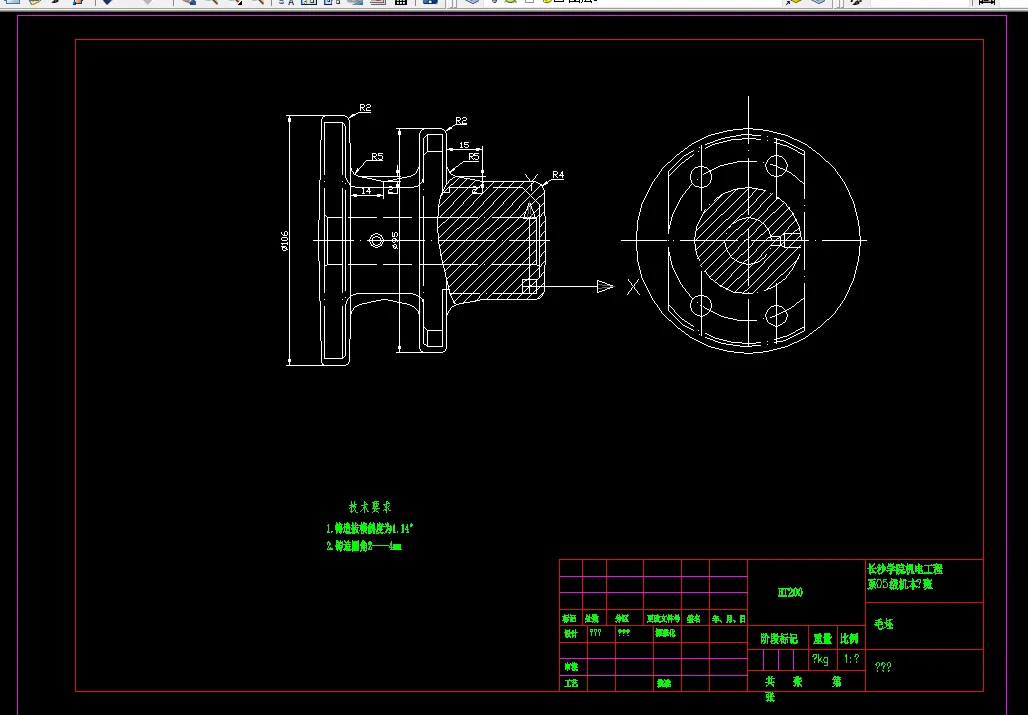Select the 工艺 row label
Viewport: 1028px width, 715px height.
[571, 683]
